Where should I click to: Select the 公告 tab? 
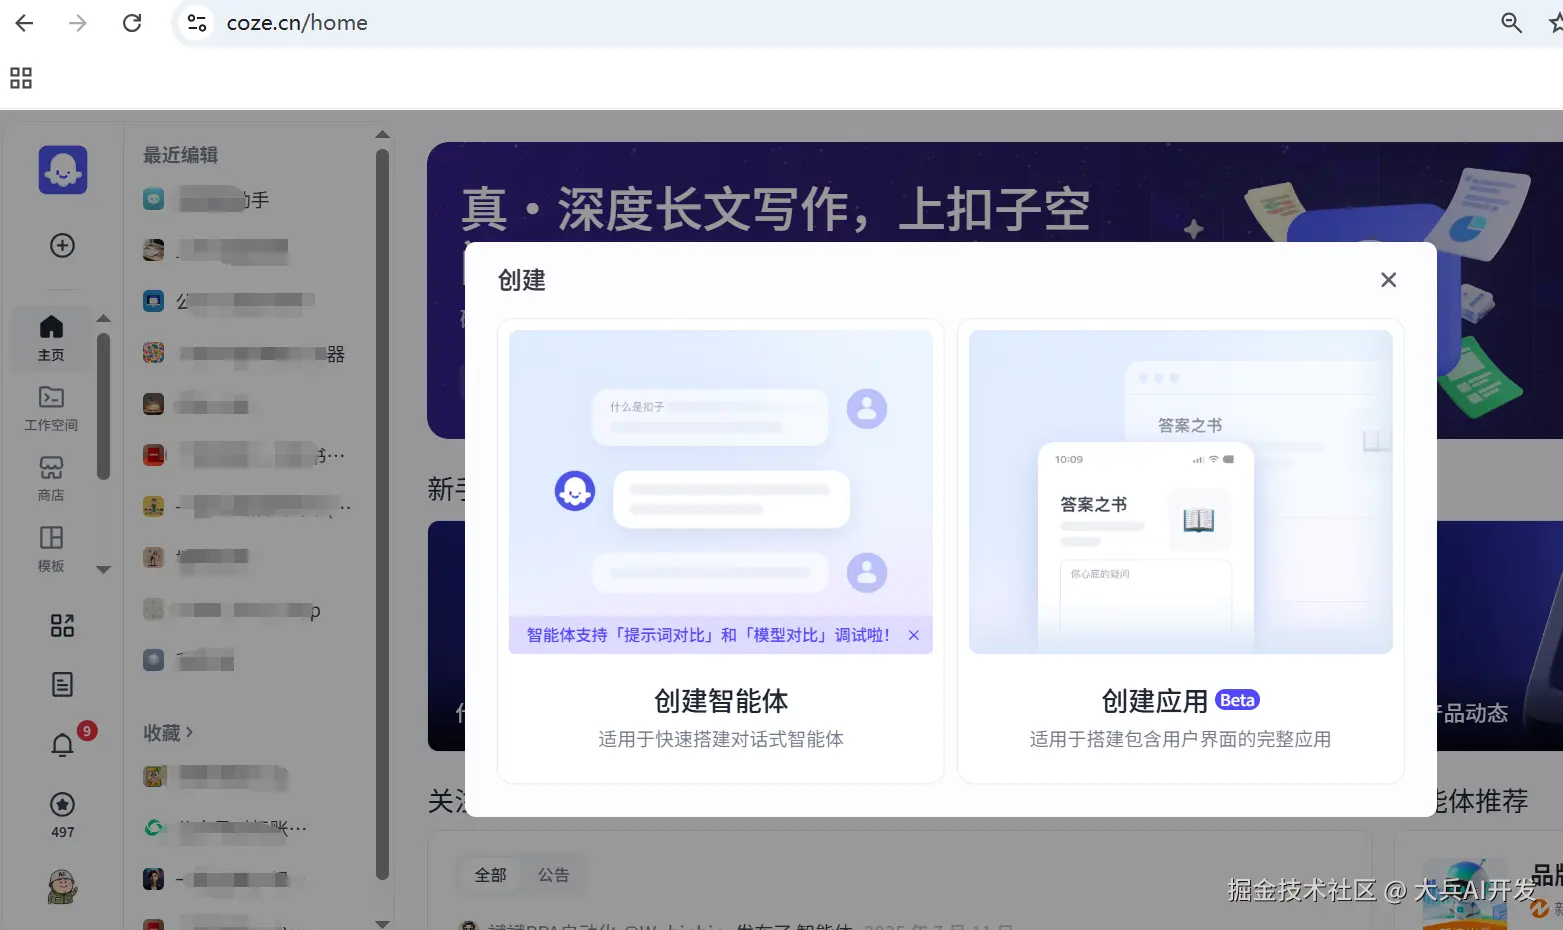coord(553,875)
